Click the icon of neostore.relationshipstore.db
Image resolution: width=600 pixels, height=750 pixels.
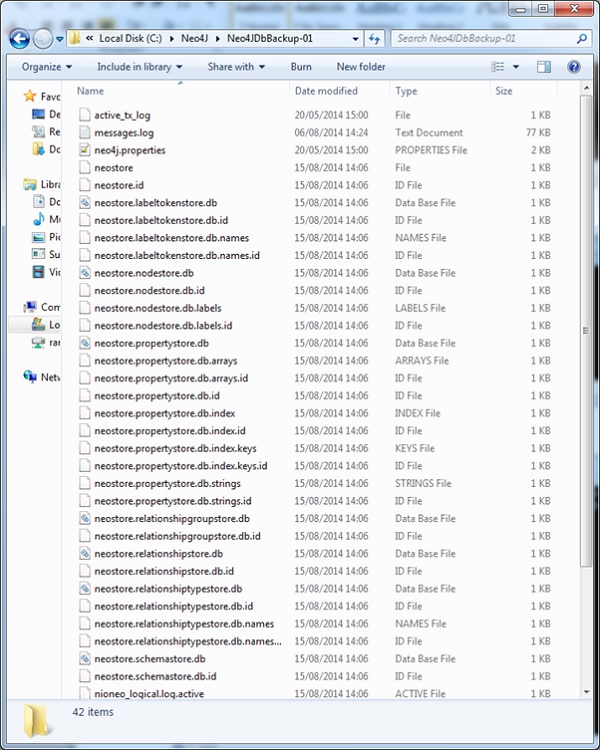pyautogui.click(x=85, y=553)
